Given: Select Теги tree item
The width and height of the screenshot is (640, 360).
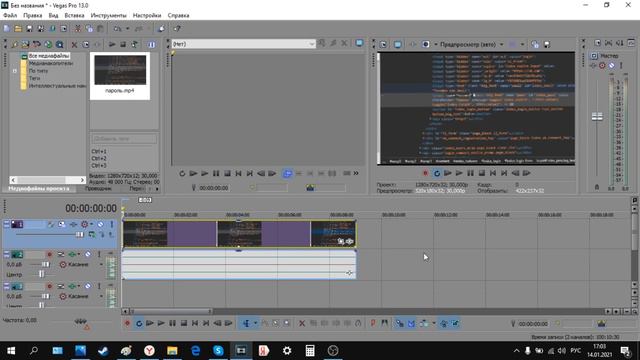Looking at the screenshot, I should tap(34, 78).
